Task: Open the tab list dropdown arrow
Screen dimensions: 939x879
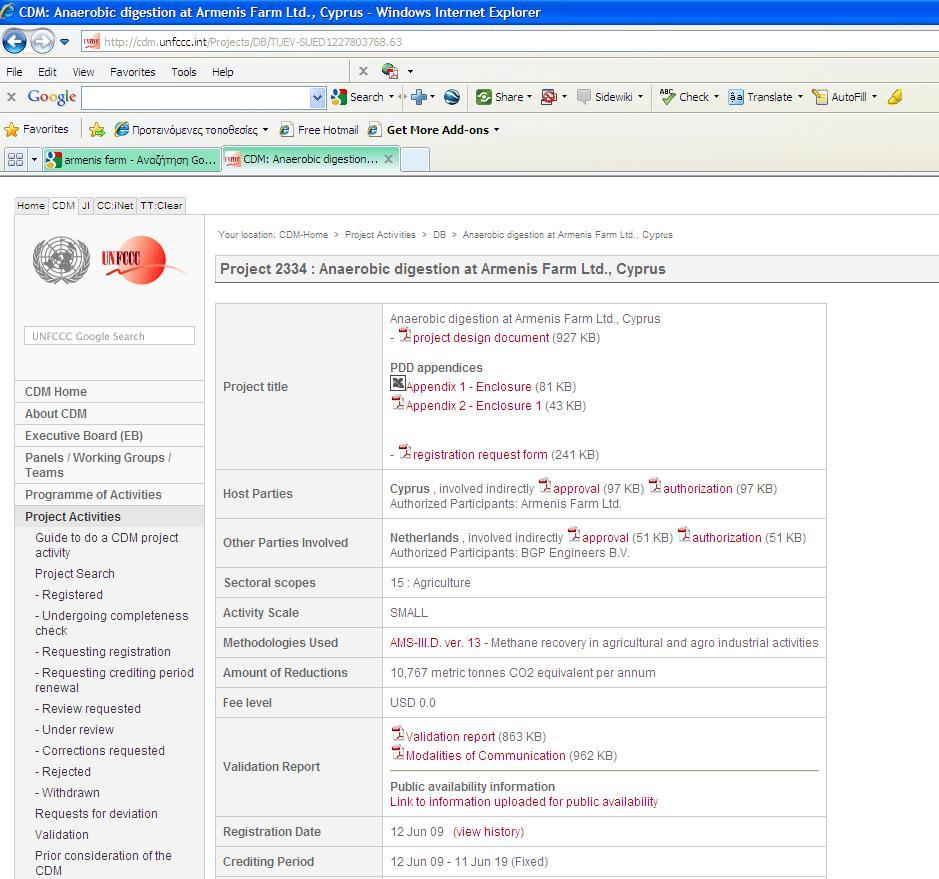Action: tap(34, 159)
